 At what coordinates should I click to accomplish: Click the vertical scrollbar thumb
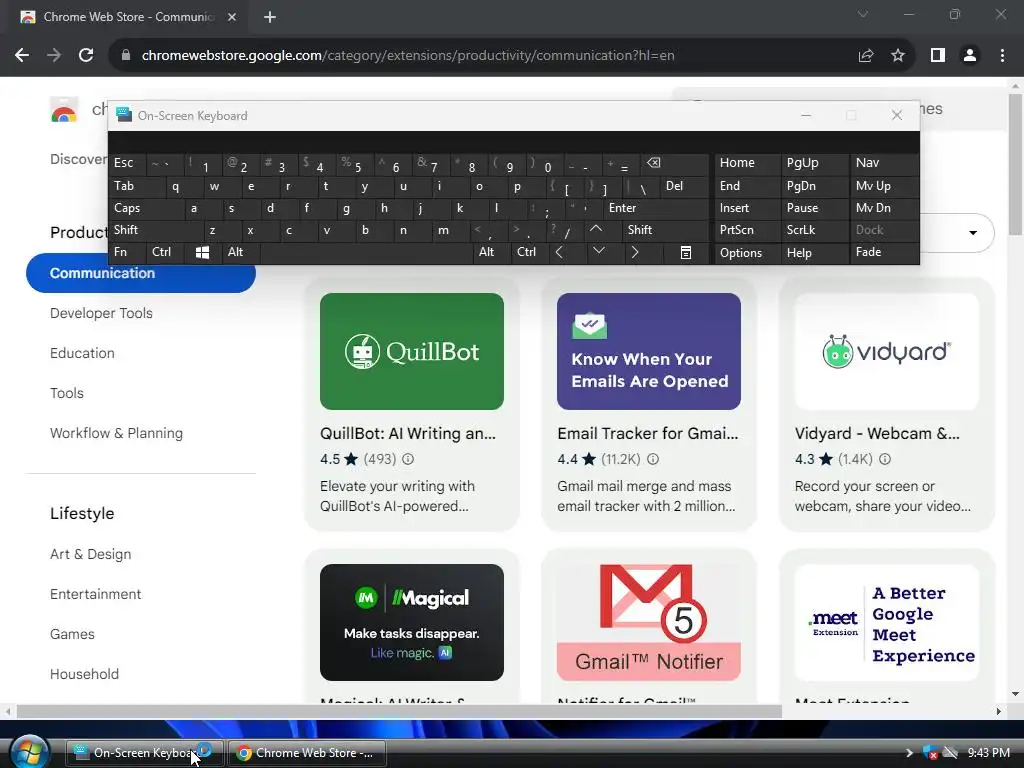1015,163
